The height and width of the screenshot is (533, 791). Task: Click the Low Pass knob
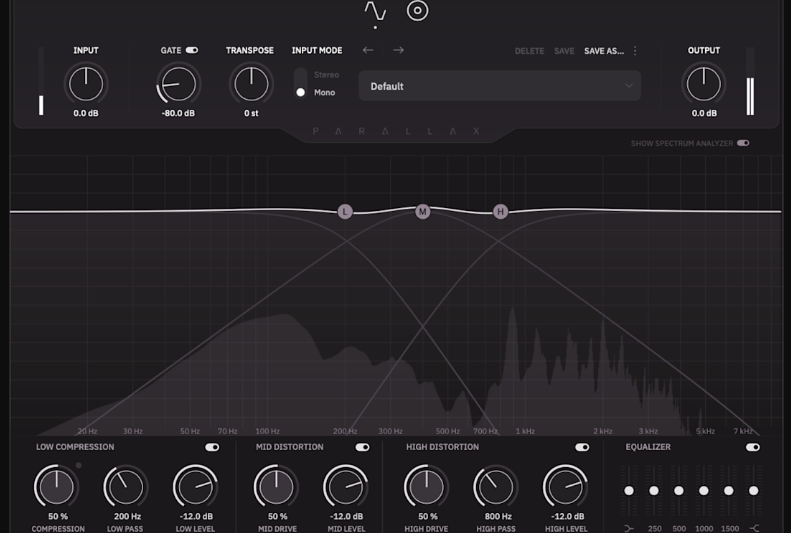(126, 487)
